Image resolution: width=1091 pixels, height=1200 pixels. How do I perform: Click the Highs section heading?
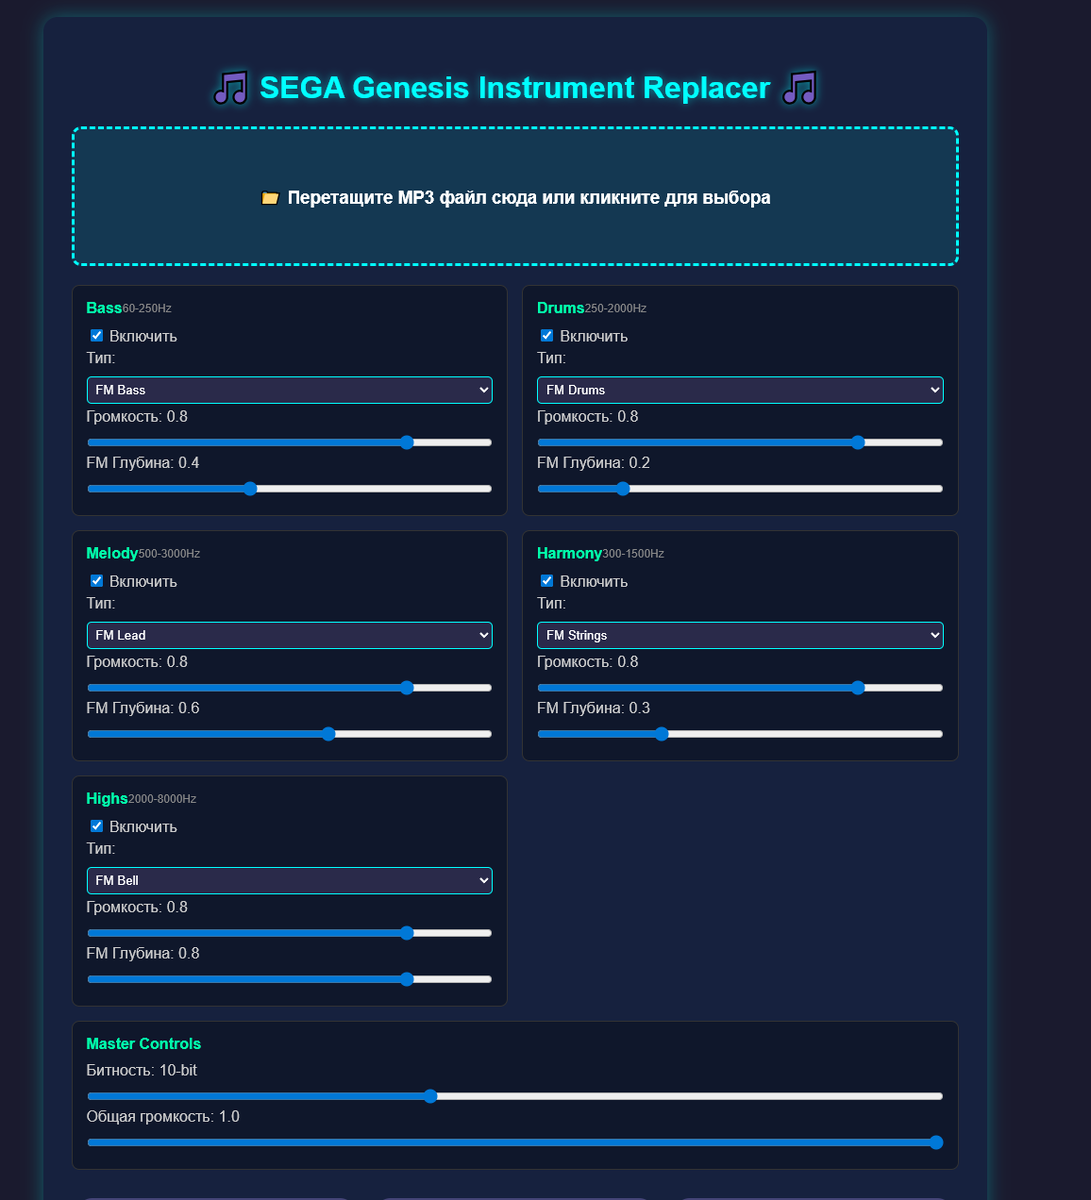point(107,798)
